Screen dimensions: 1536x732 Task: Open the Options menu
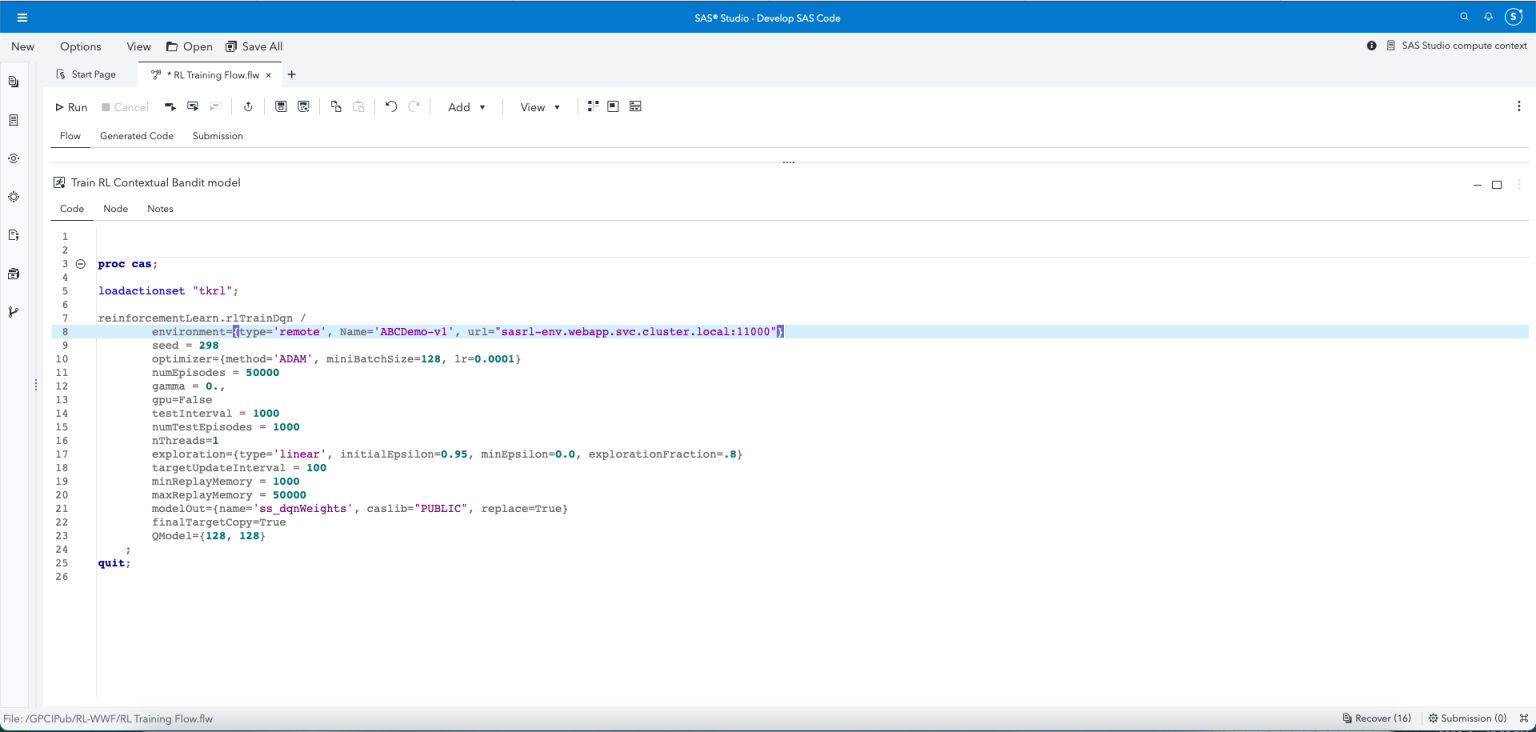click(x=80, y=46)
